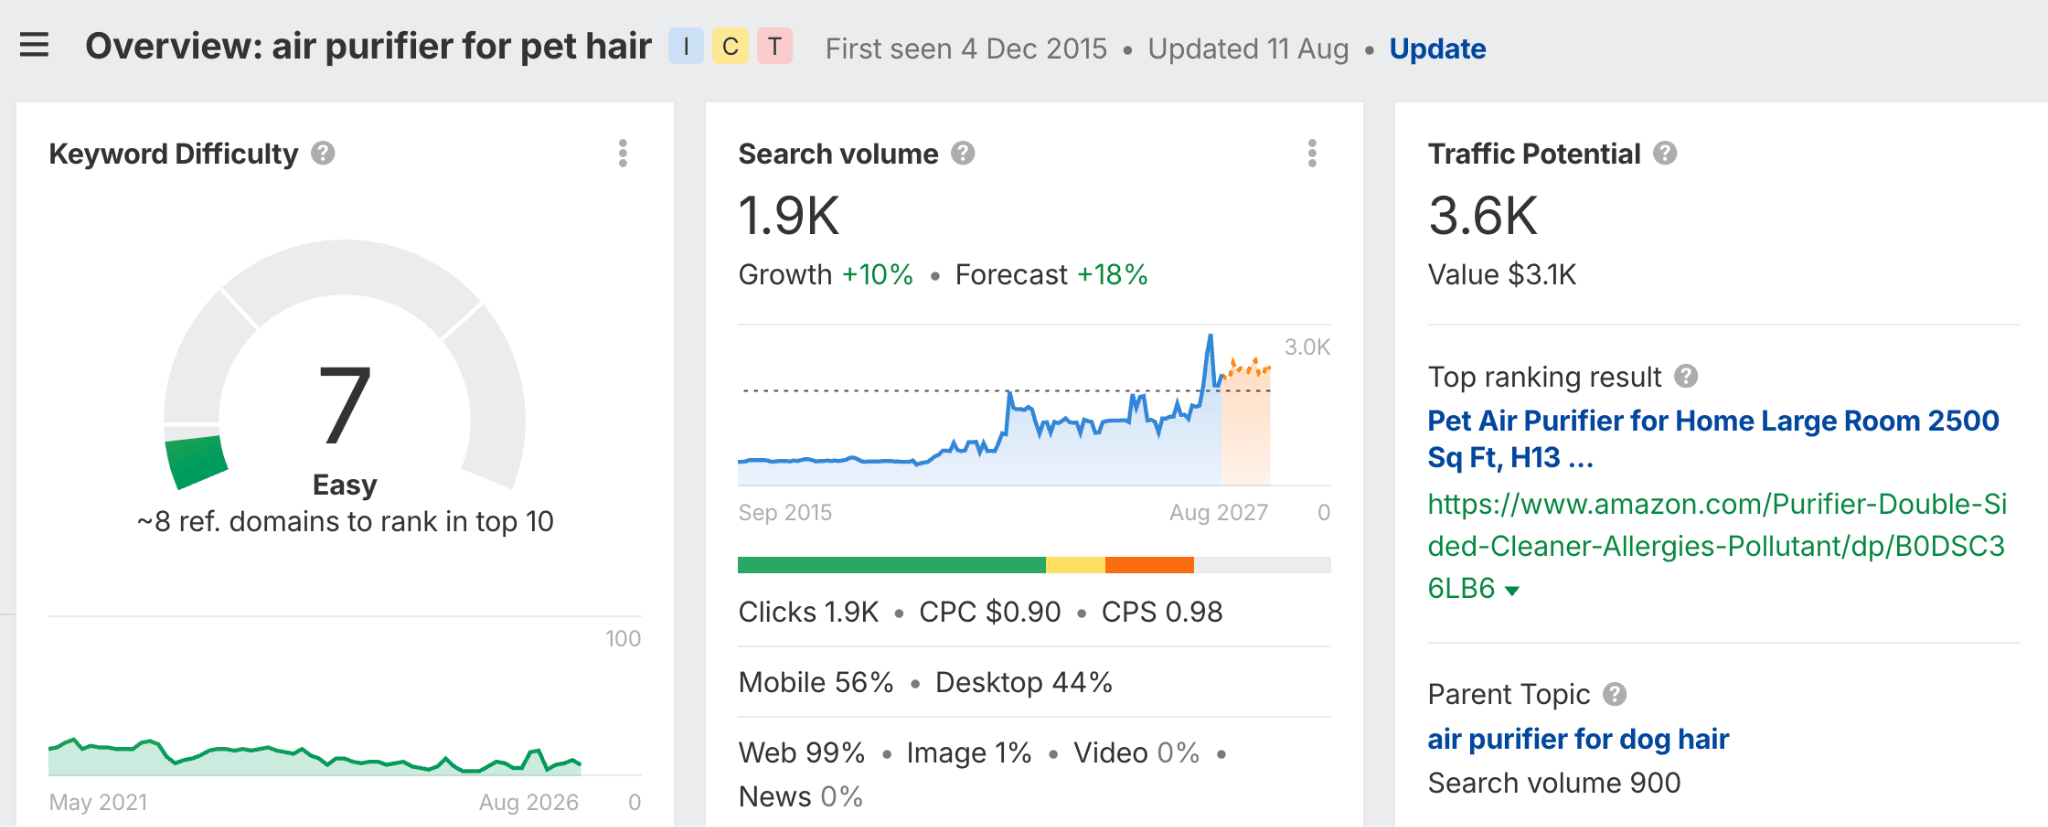Click the Search volume 900 text
The image size is (2048, 827).
pyautogui.click(x=1554, y=783)
